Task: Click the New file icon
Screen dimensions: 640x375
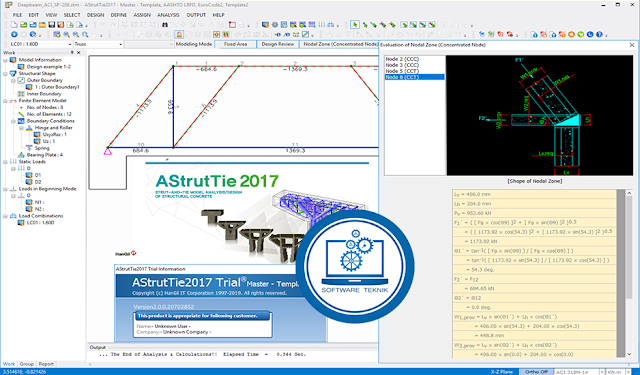Action: coord(14,25)
